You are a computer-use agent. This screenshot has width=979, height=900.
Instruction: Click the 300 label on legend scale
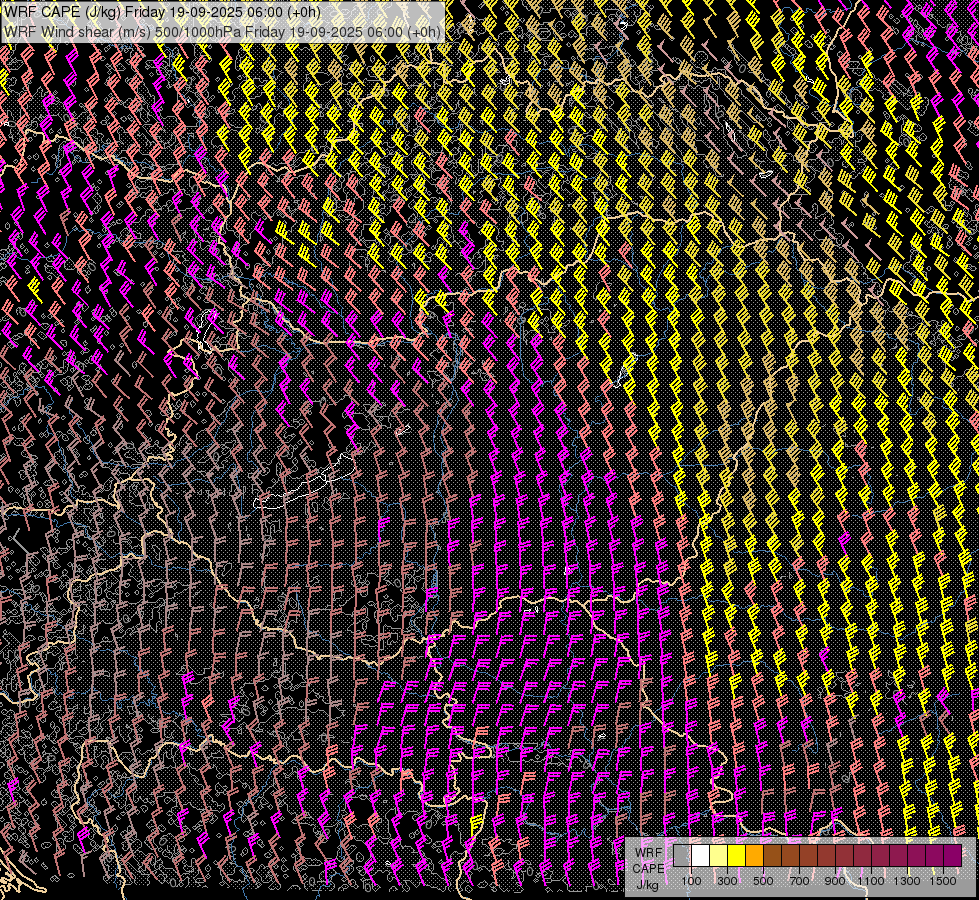[727, 881]
